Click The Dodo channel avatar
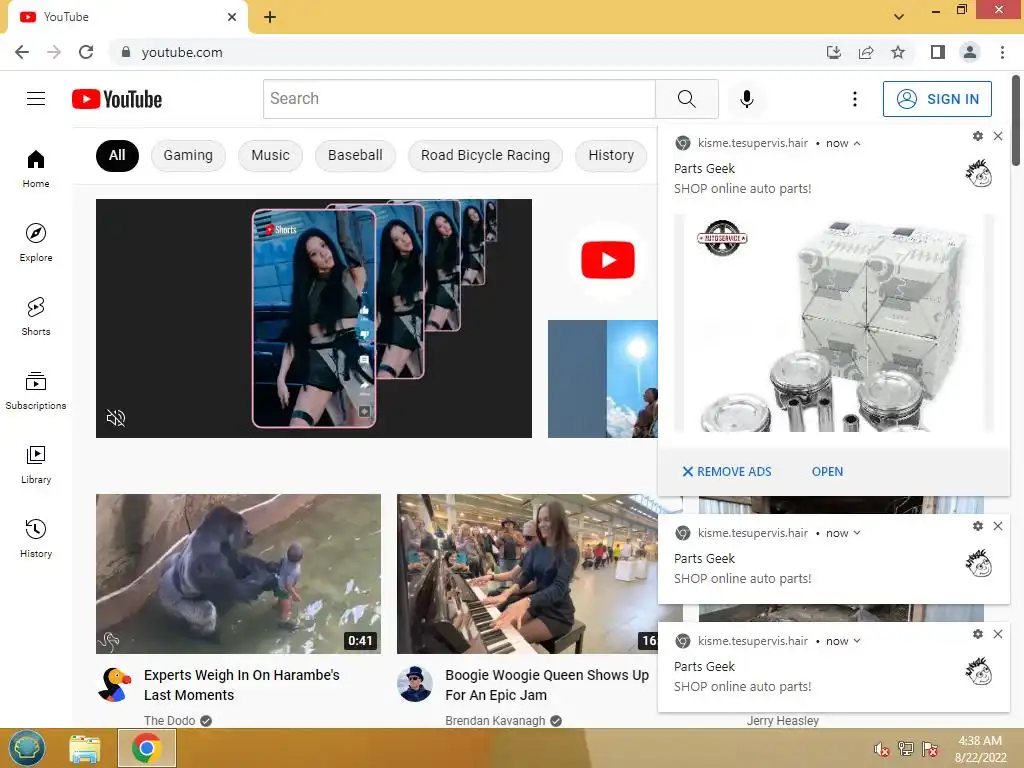 point(114,684)
